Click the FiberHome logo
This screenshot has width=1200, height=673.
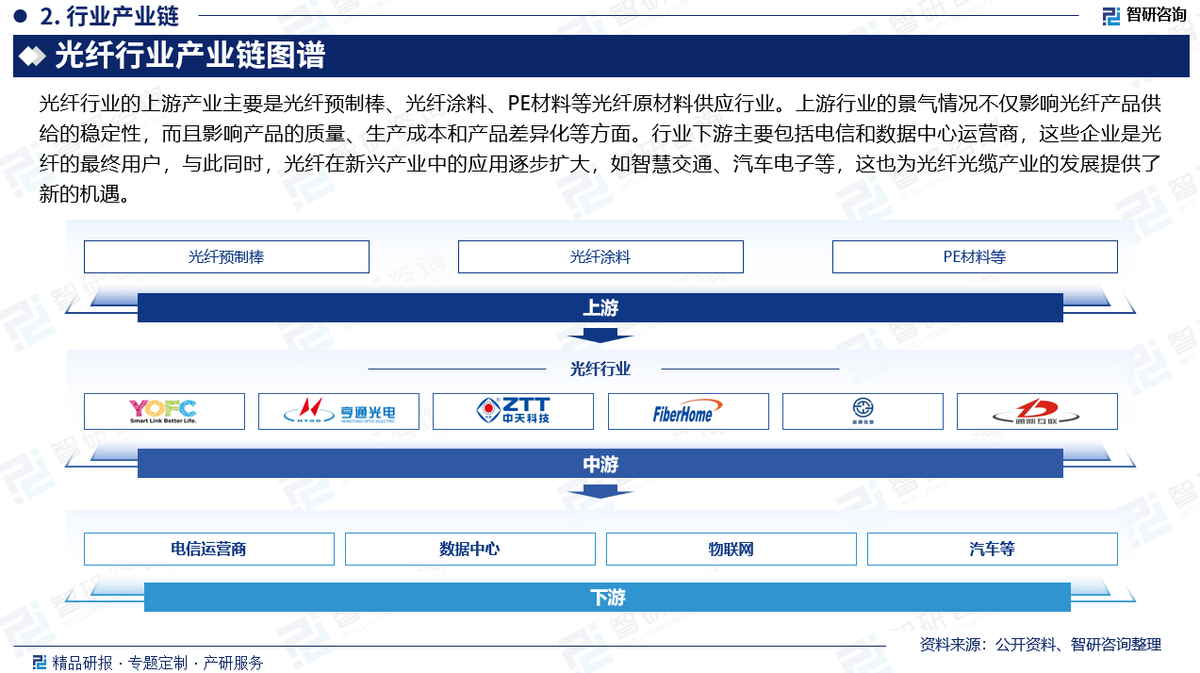(687, 411)
